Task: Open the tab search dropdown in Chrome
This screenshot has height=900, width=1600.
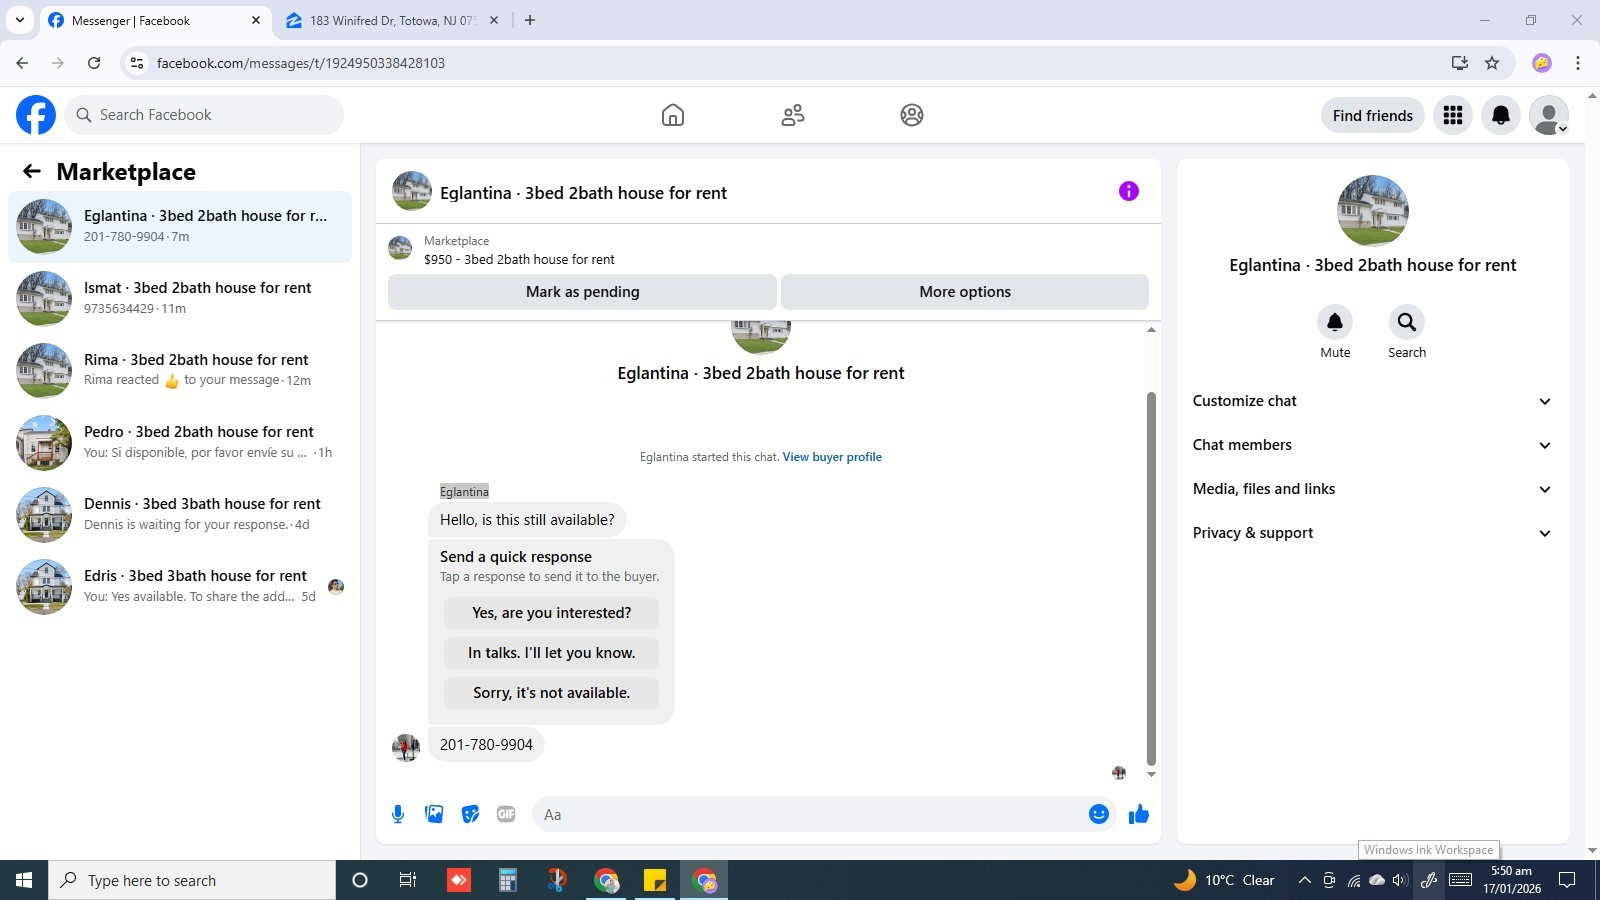Action: pos(20,20)
